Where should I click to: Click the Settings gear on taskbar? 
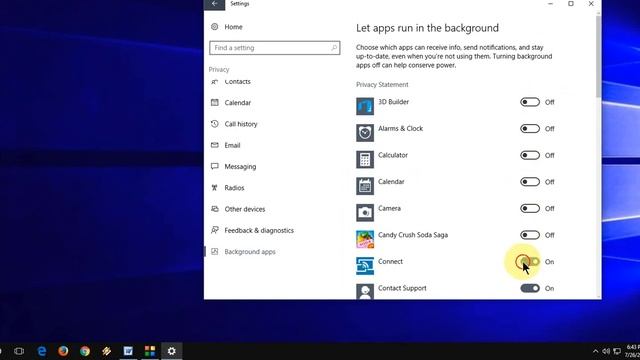(171, 351)
